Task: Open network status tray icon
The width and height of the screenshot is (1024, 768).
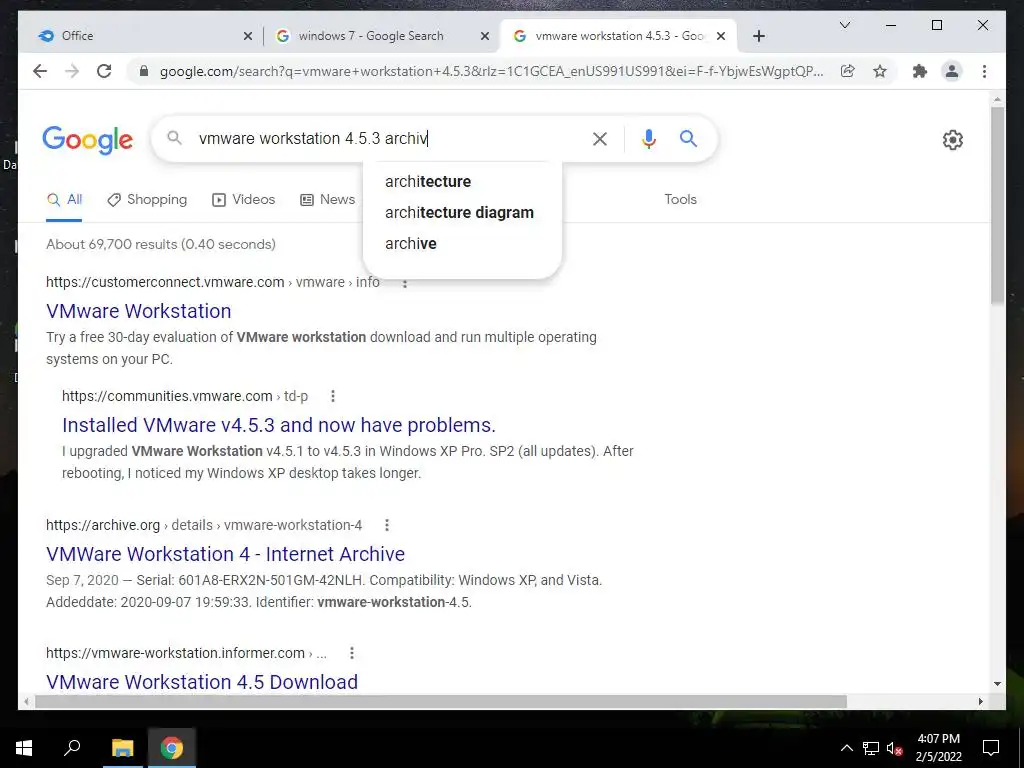Action: [x=871, y=748]
